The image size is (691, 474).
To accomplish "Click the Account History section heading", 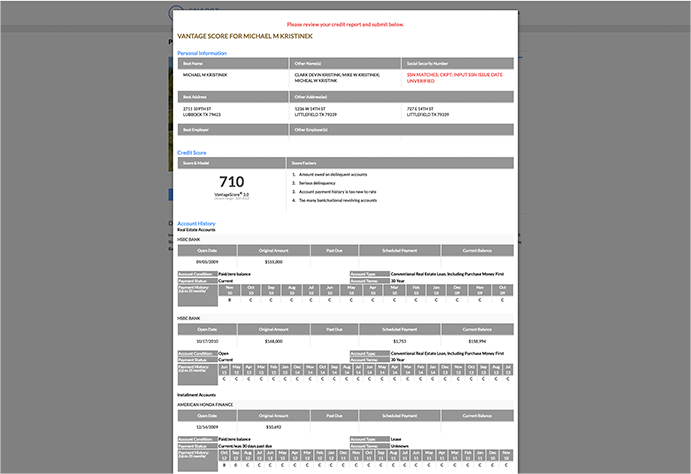I will 196,224.
